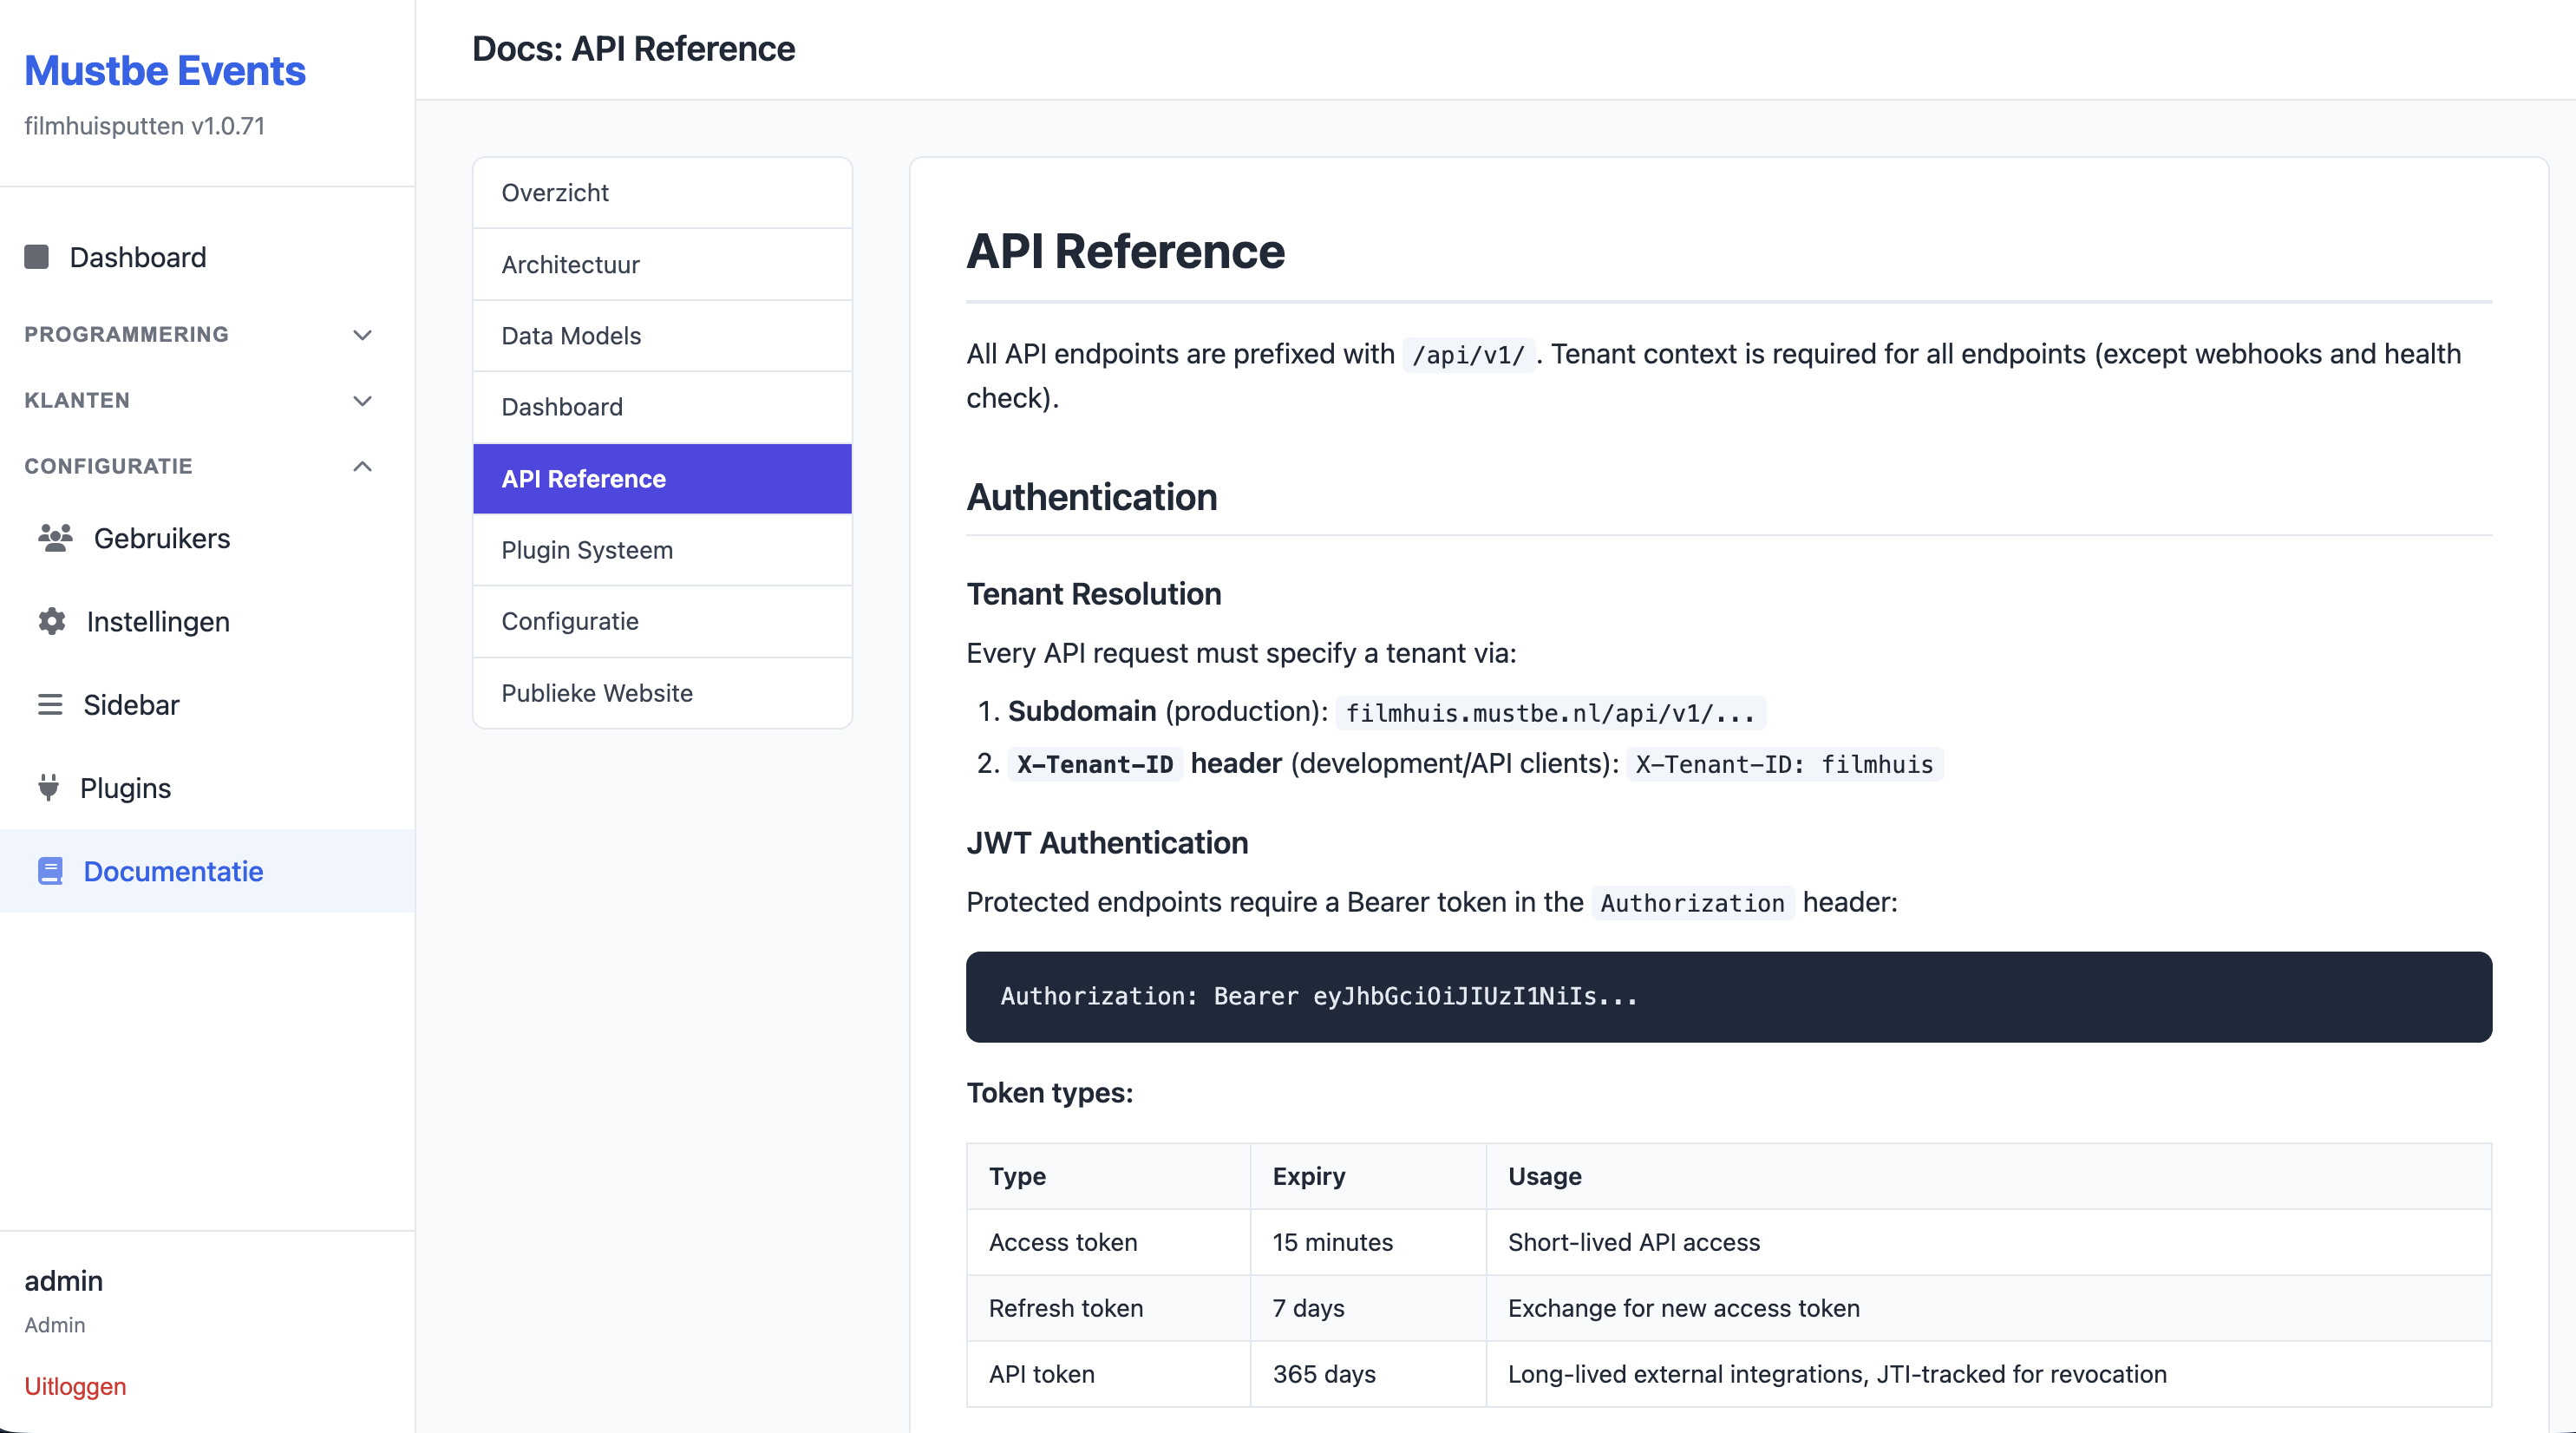Click the Mustbe Events logo title
Viewport: 2576px width, 1433px height.
pyautogui.click(x=165, y=71)
